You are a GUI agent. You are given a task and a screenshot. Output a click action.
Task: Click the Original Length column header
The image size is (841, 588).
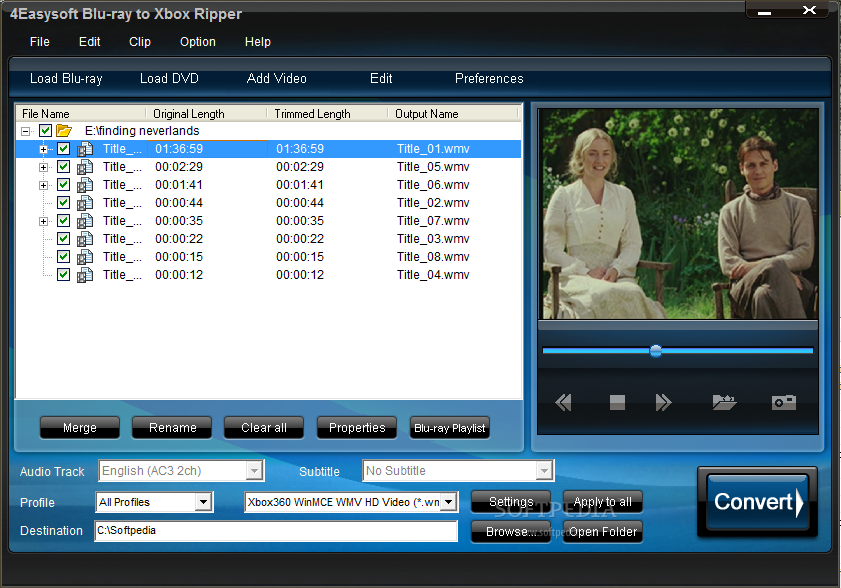point(206,114)
